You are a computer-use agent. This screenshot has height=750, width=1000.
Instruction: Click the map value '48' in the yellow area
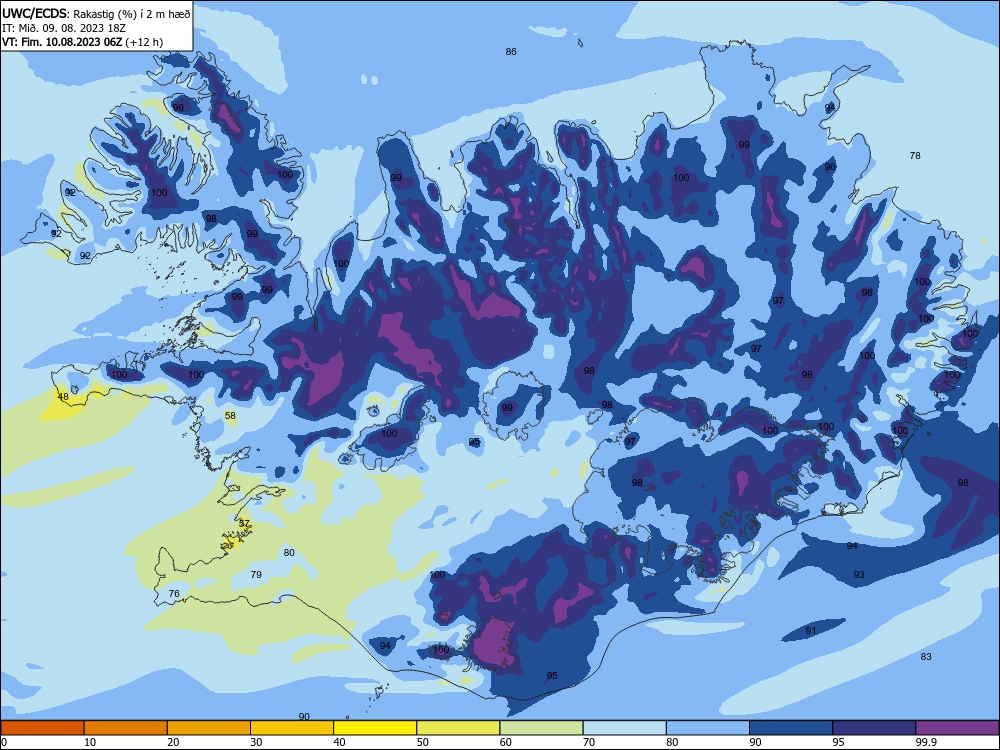pos(63,397)
